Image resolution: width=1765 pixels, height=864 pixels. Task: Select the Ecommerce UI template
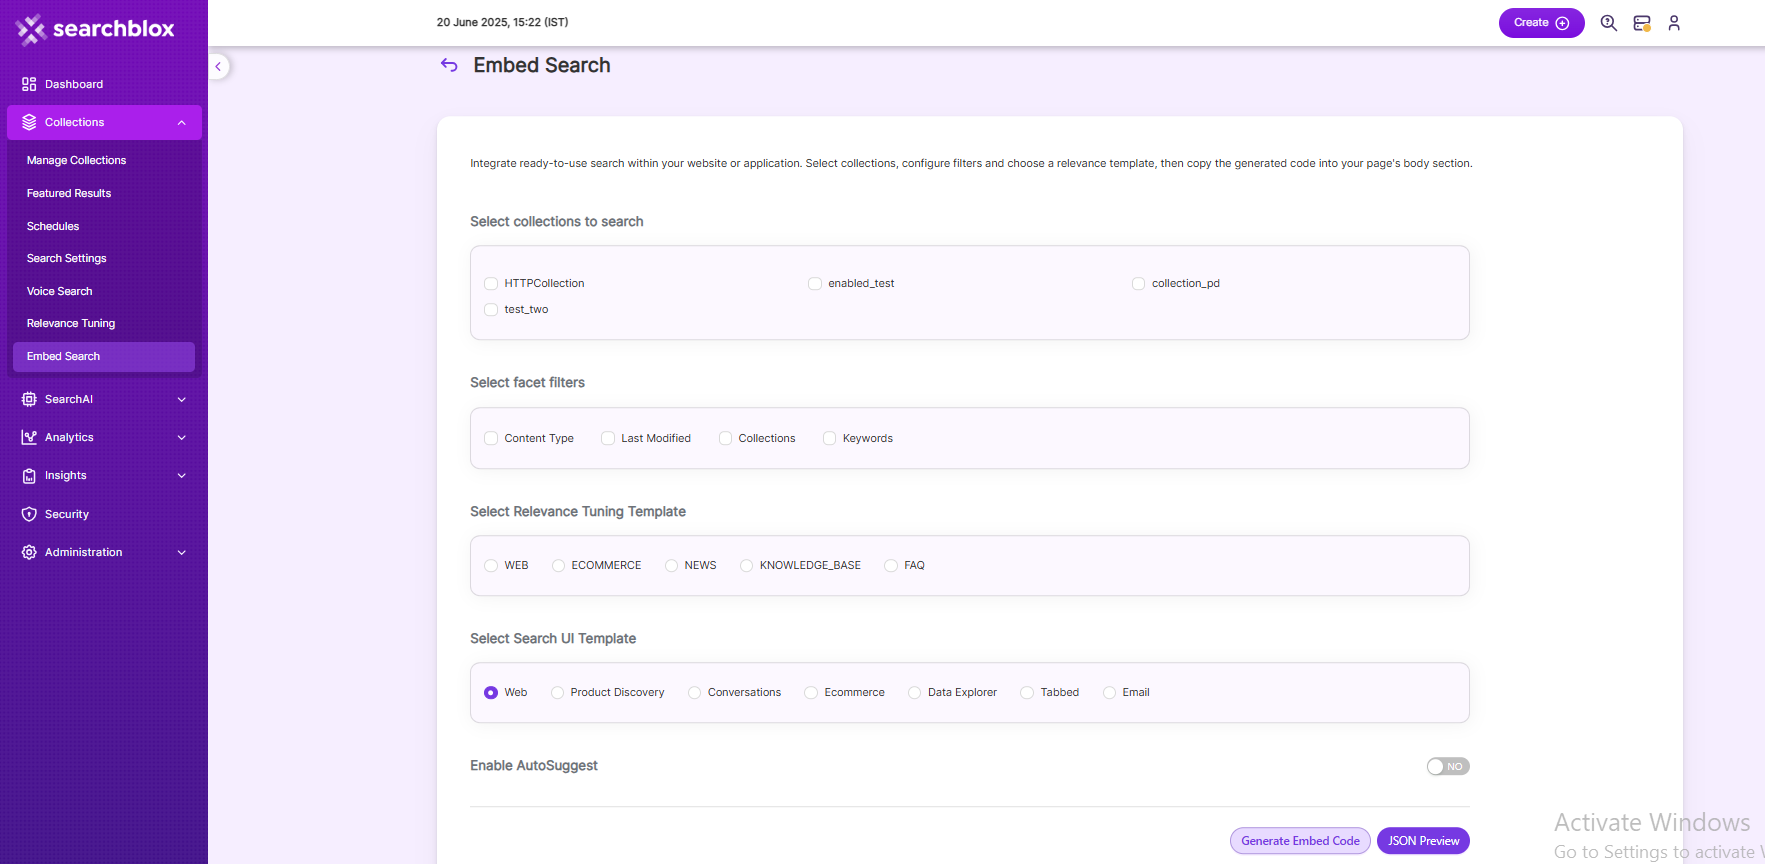click(x=811, y=693)
